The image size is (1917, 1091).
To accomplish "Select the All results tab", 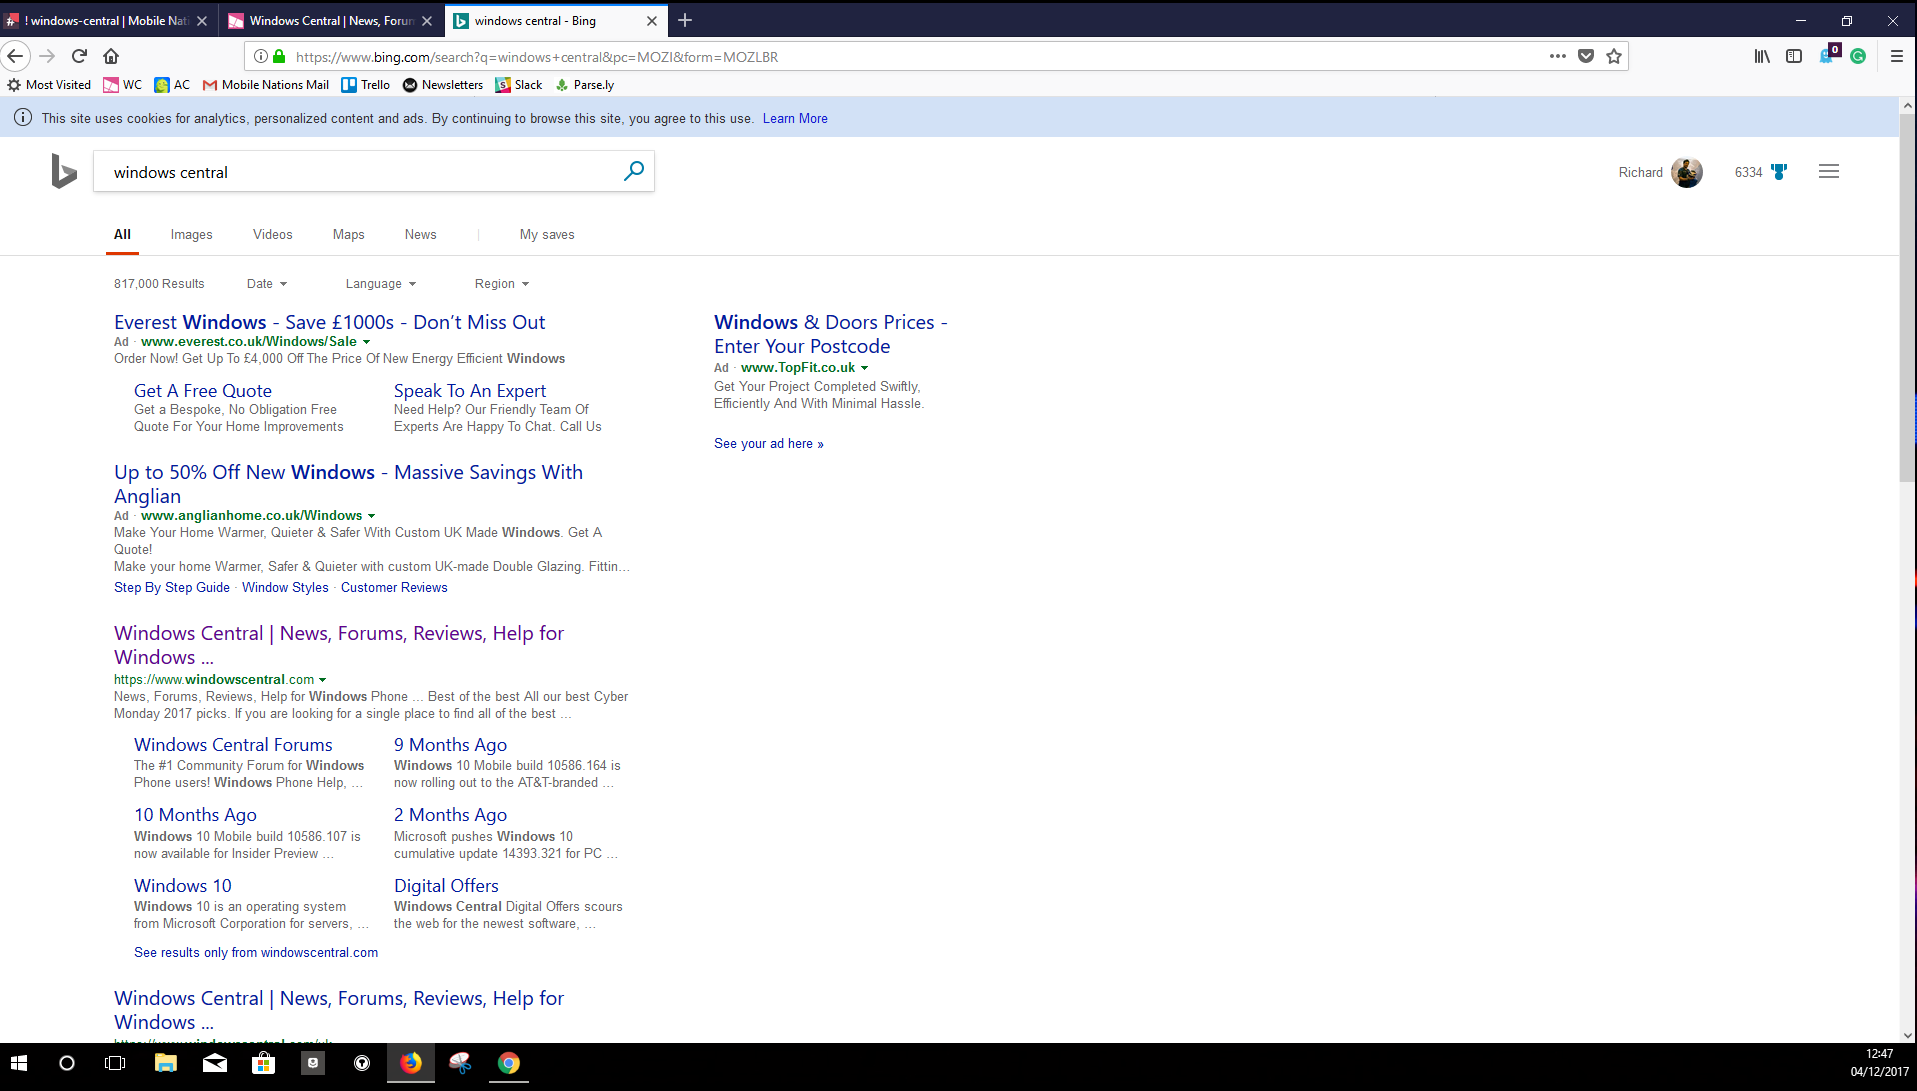I will 122,234.
